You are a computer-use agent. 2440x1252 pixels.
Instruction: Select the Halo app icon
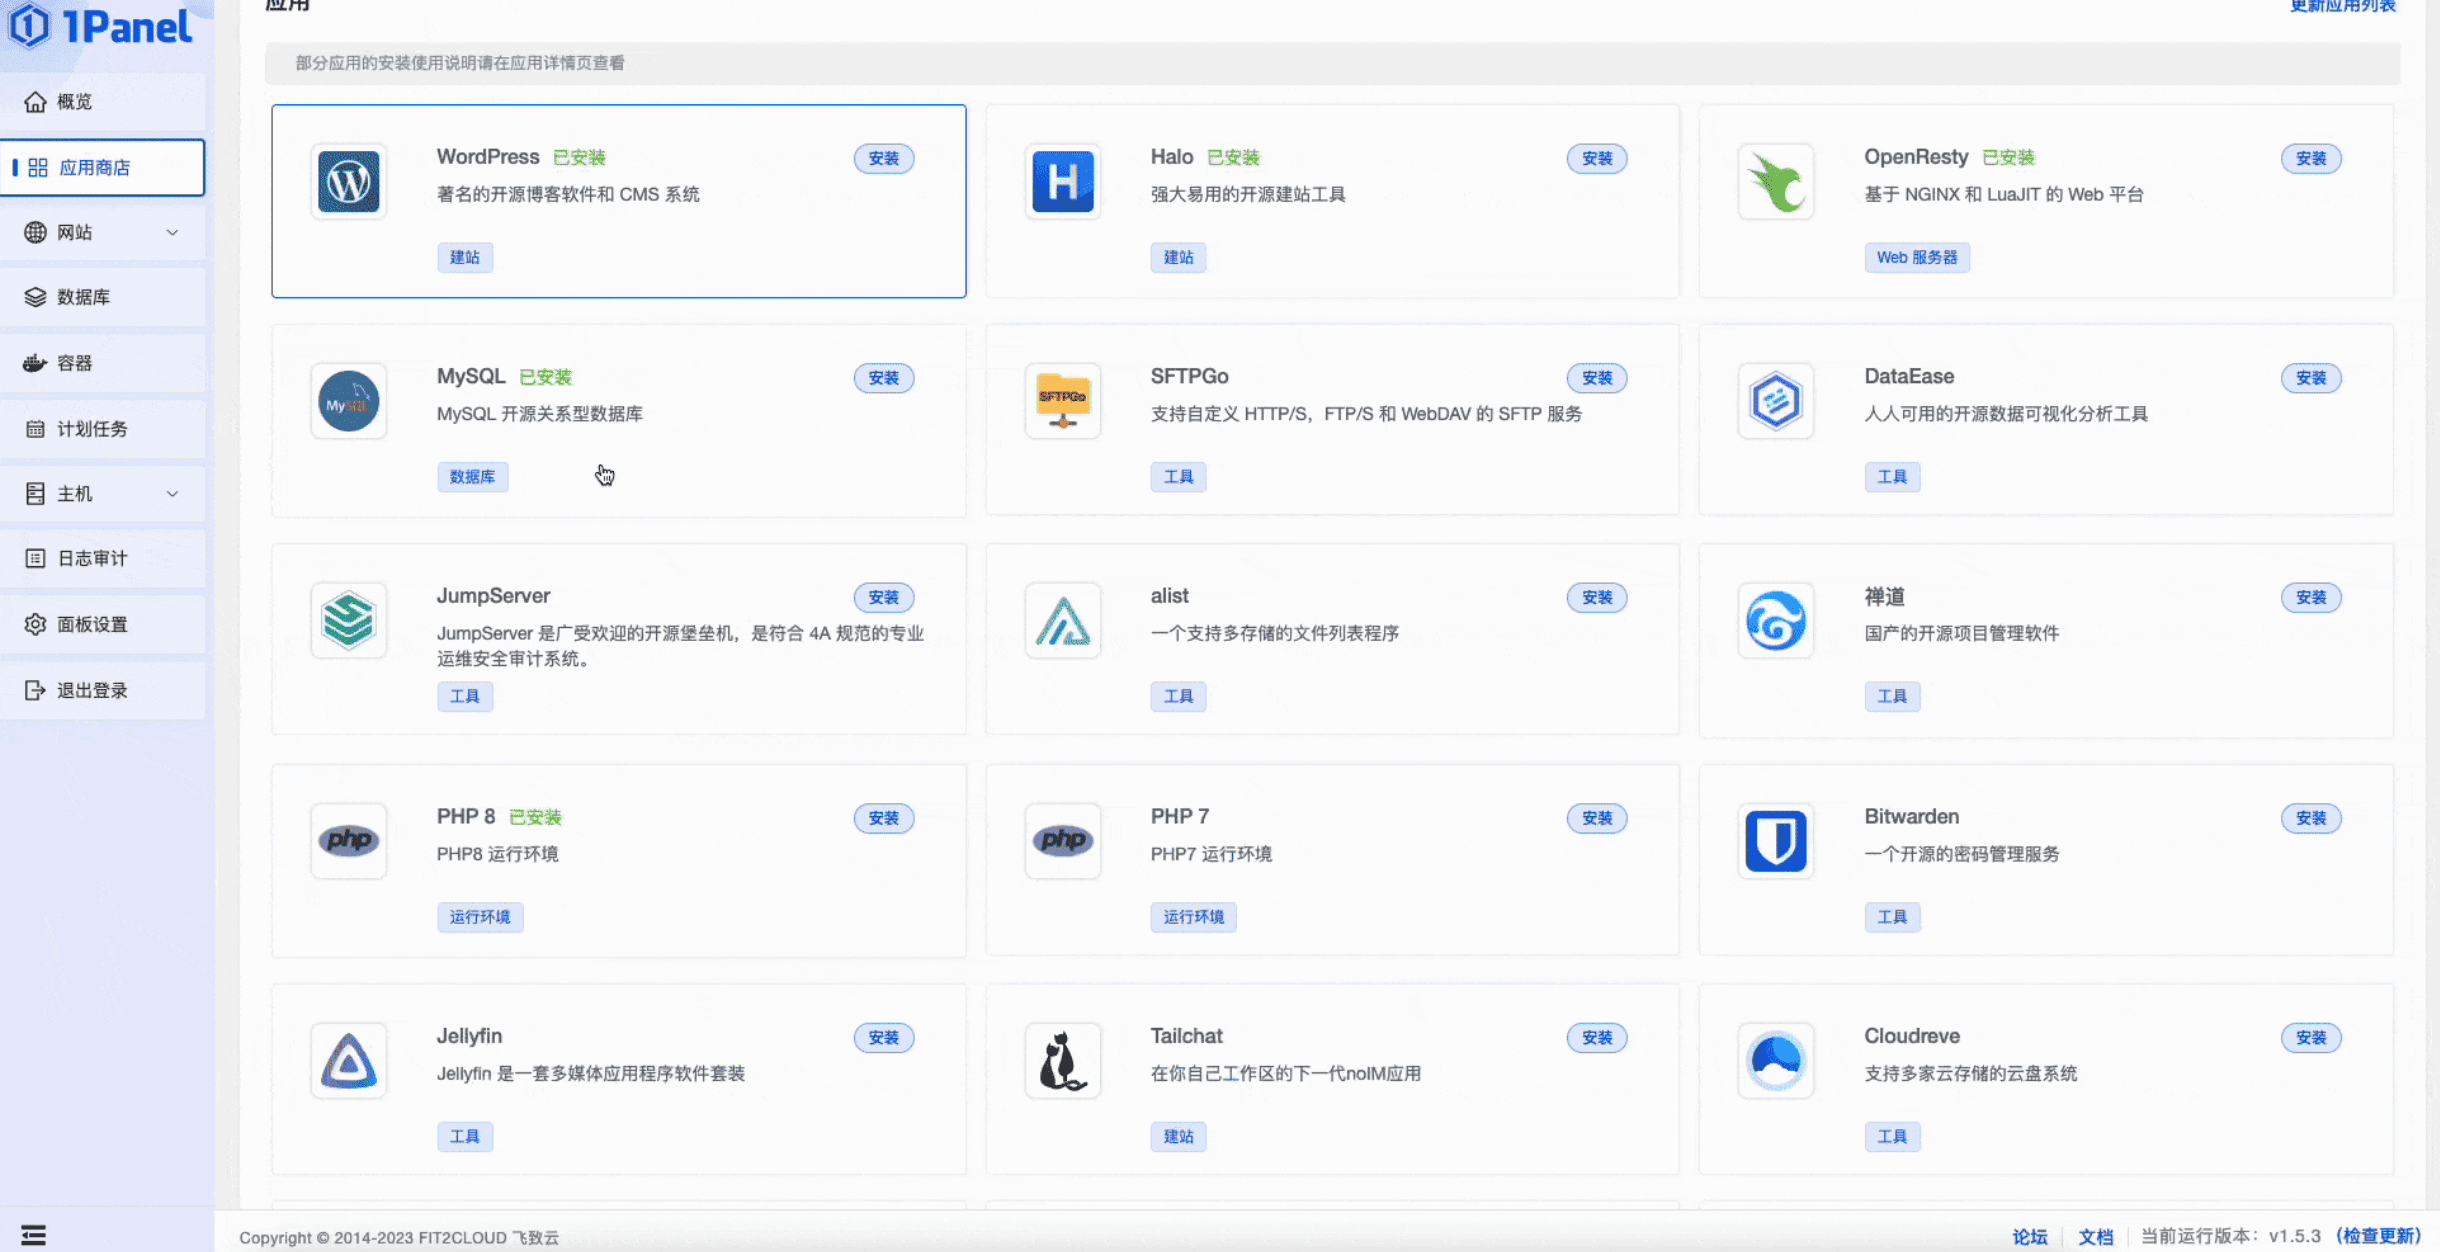(1061, 182)
